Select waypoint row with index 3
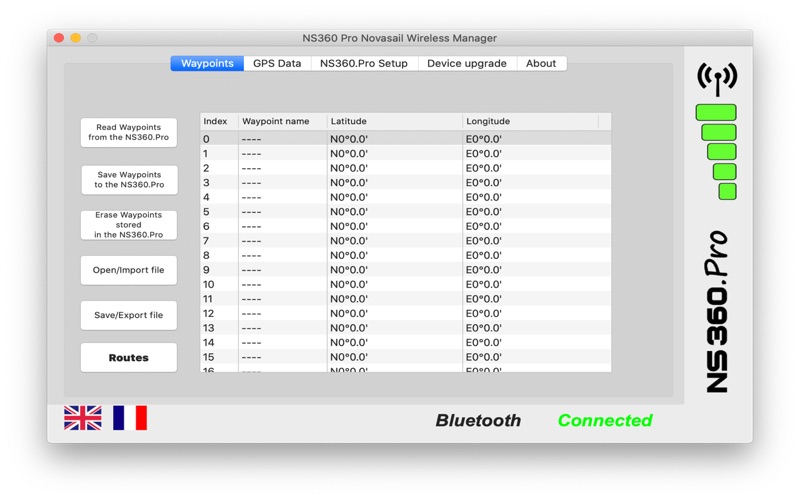This screenshot has height=500, width=800. (406, 183)
